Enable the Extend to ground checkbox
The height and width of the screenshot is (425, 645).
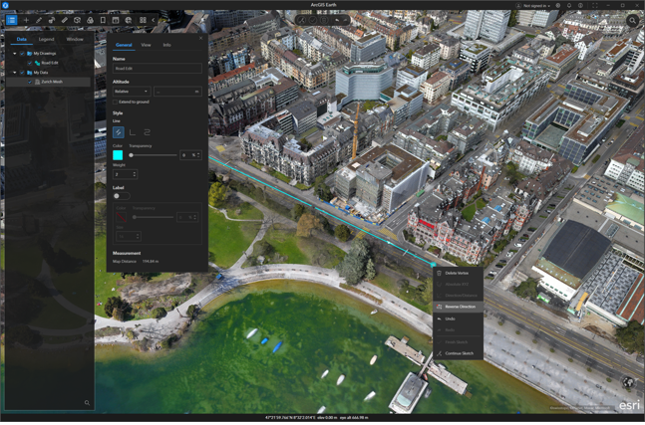coord(115,102)
